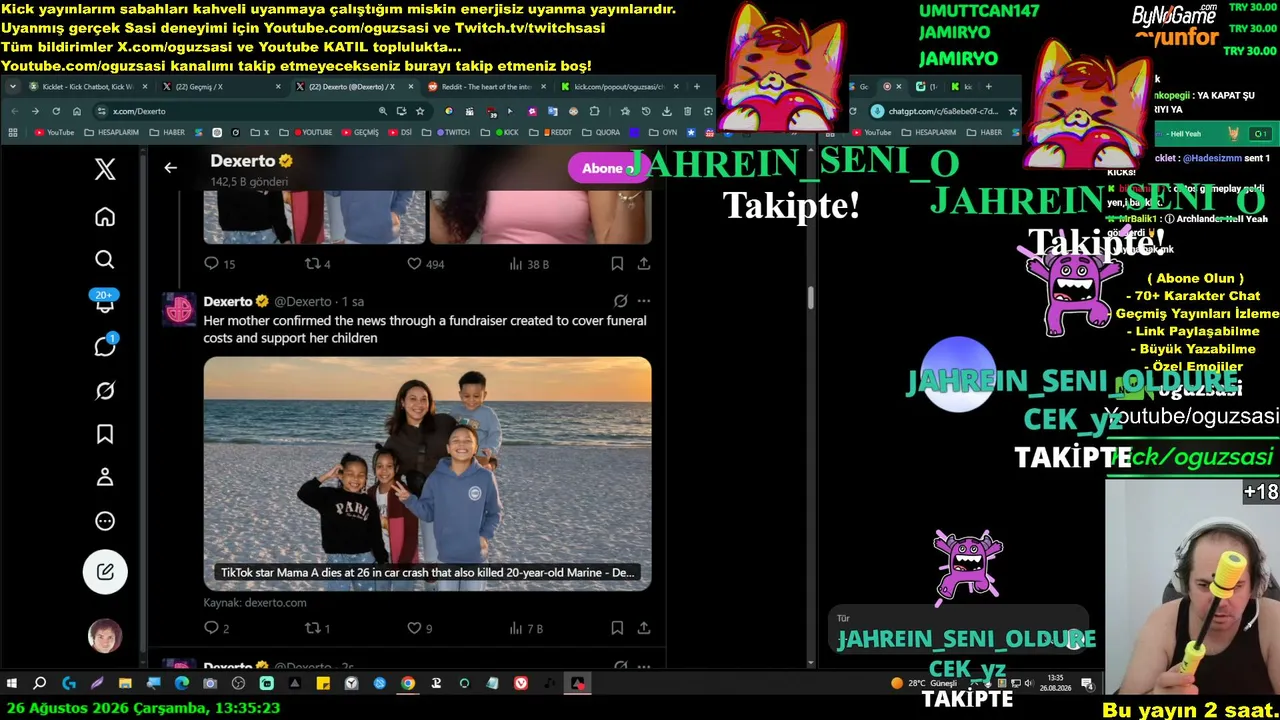Open the X page vertical scrollbar thumb
1280x720 pixels.
point(811,298)
